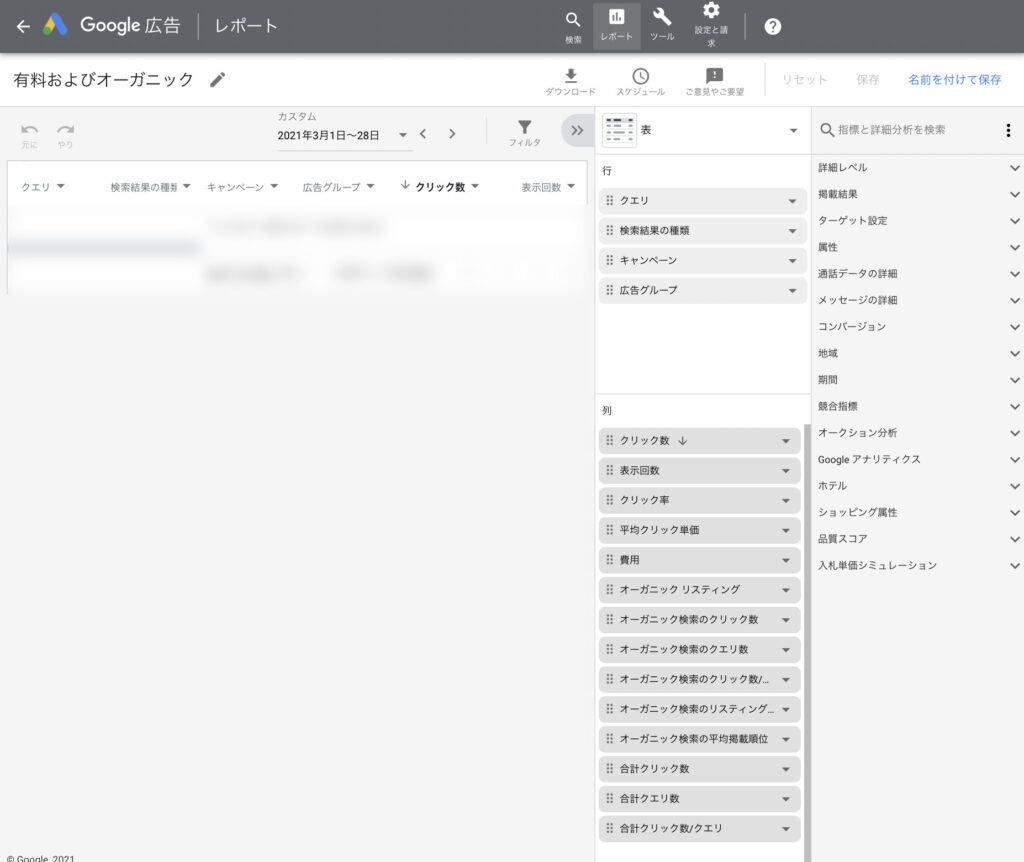Click 名前を付けて保存 button

[954, 80]
